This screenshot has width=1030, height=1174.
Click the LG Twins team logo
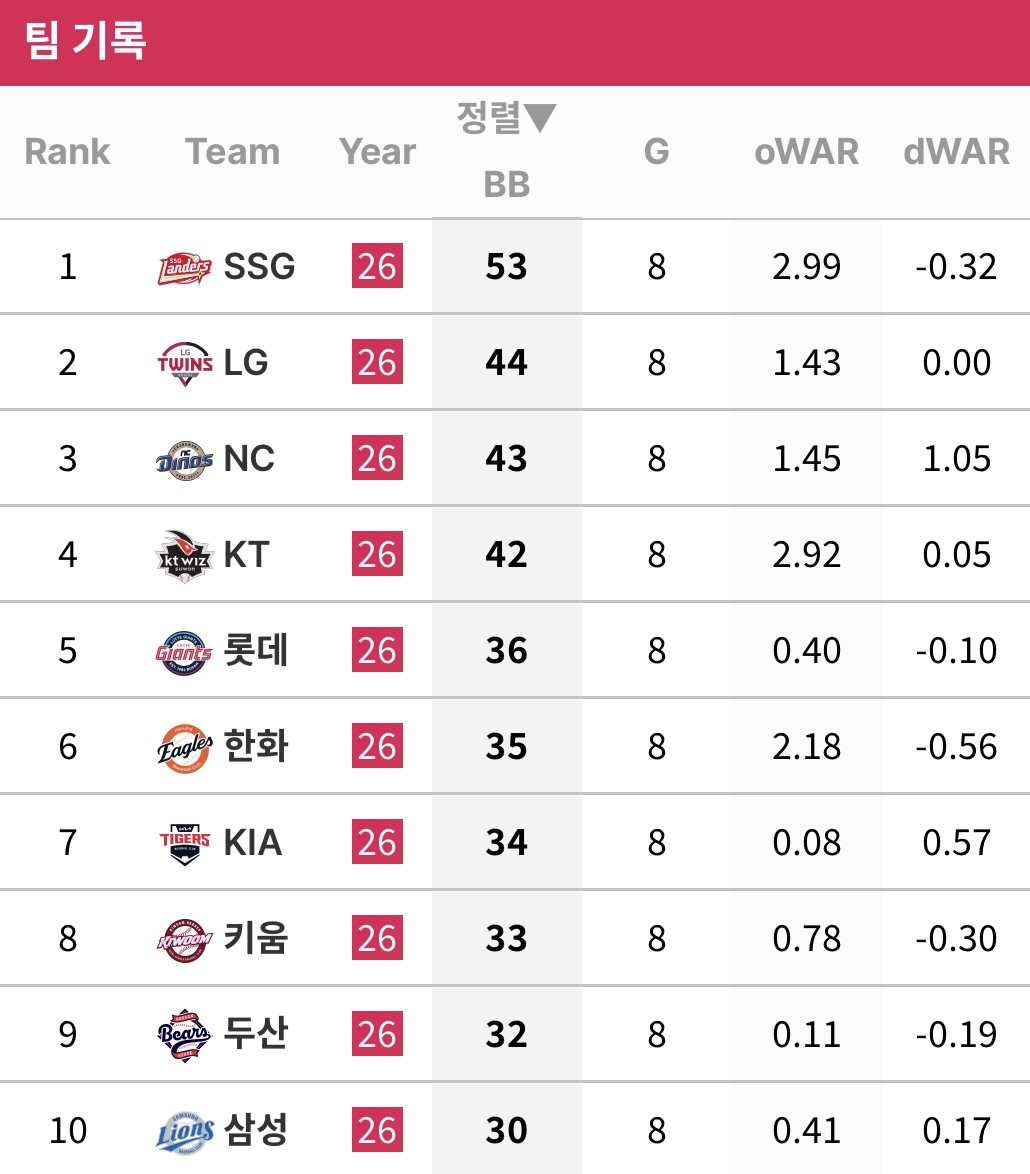click(185, 363)
